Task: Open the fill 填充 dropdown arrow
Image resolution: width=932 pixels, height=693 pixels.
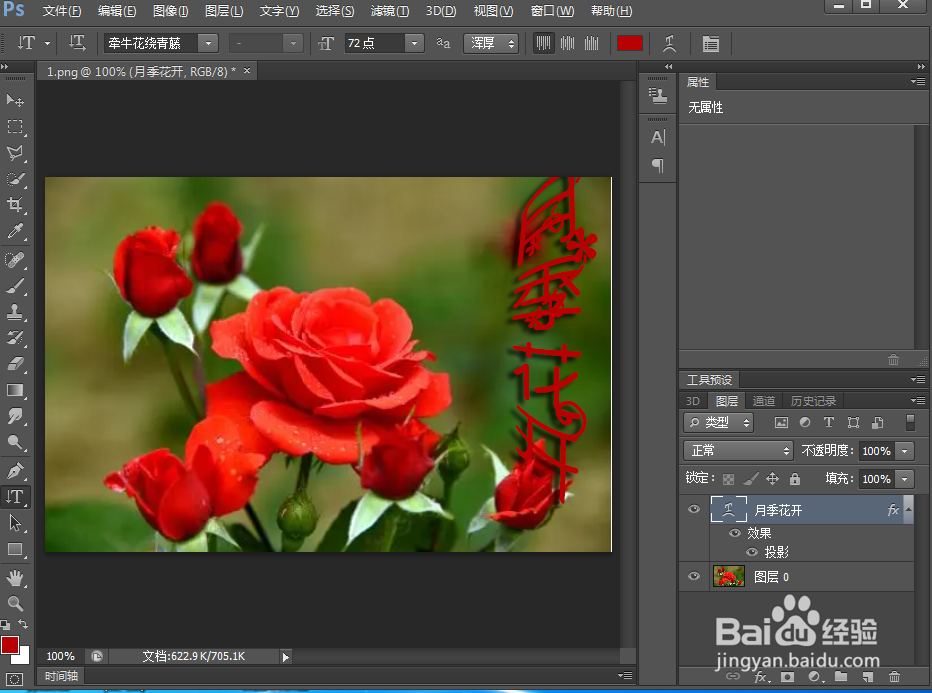Action: 905,478
